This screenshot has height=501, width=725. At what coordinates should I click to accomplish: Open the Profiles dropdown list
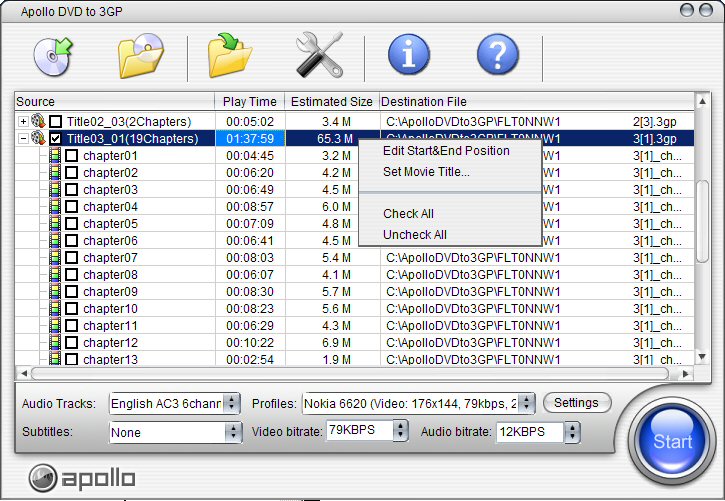(x=526, y=403)
